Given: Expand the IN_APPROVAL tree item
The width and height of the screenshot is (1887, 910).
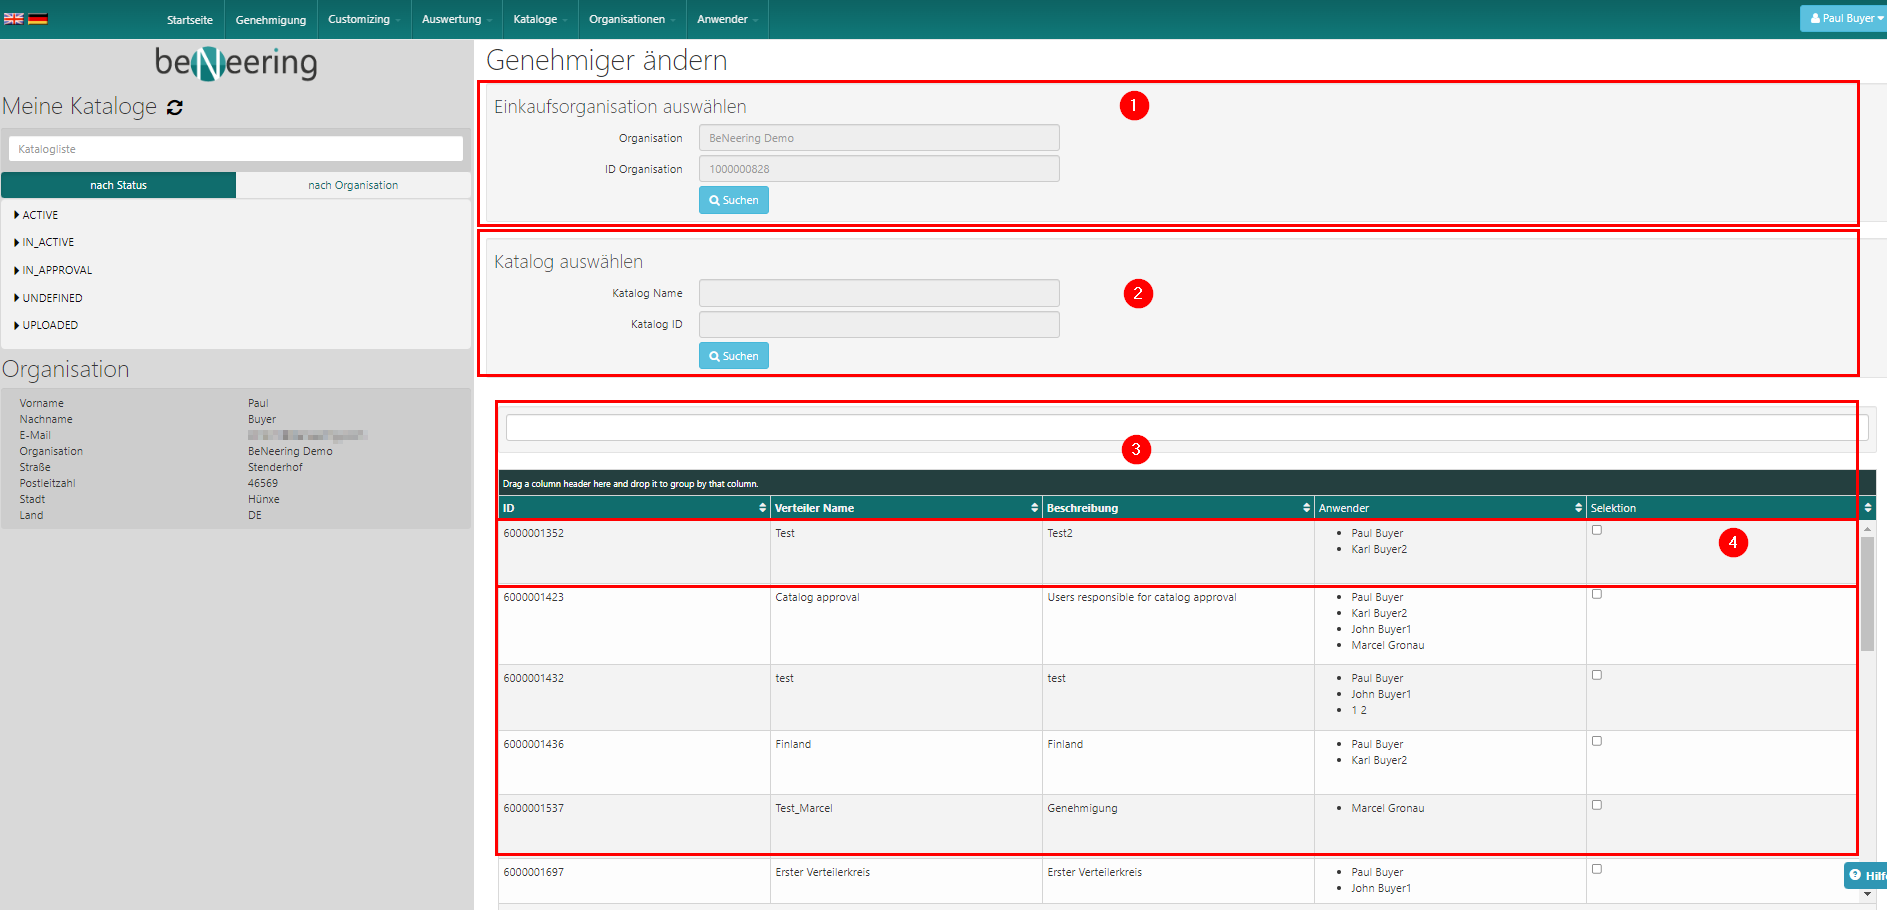Looking at the screenshot, I should coord(56,270).
